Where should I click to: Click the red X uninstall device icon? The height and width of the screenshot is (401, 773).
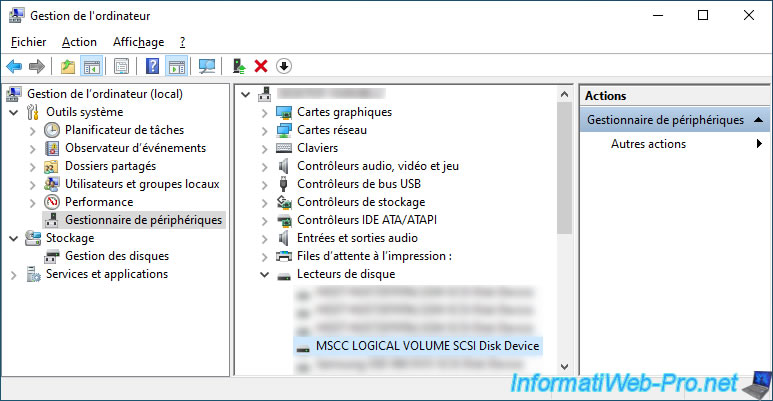(261, 66)
